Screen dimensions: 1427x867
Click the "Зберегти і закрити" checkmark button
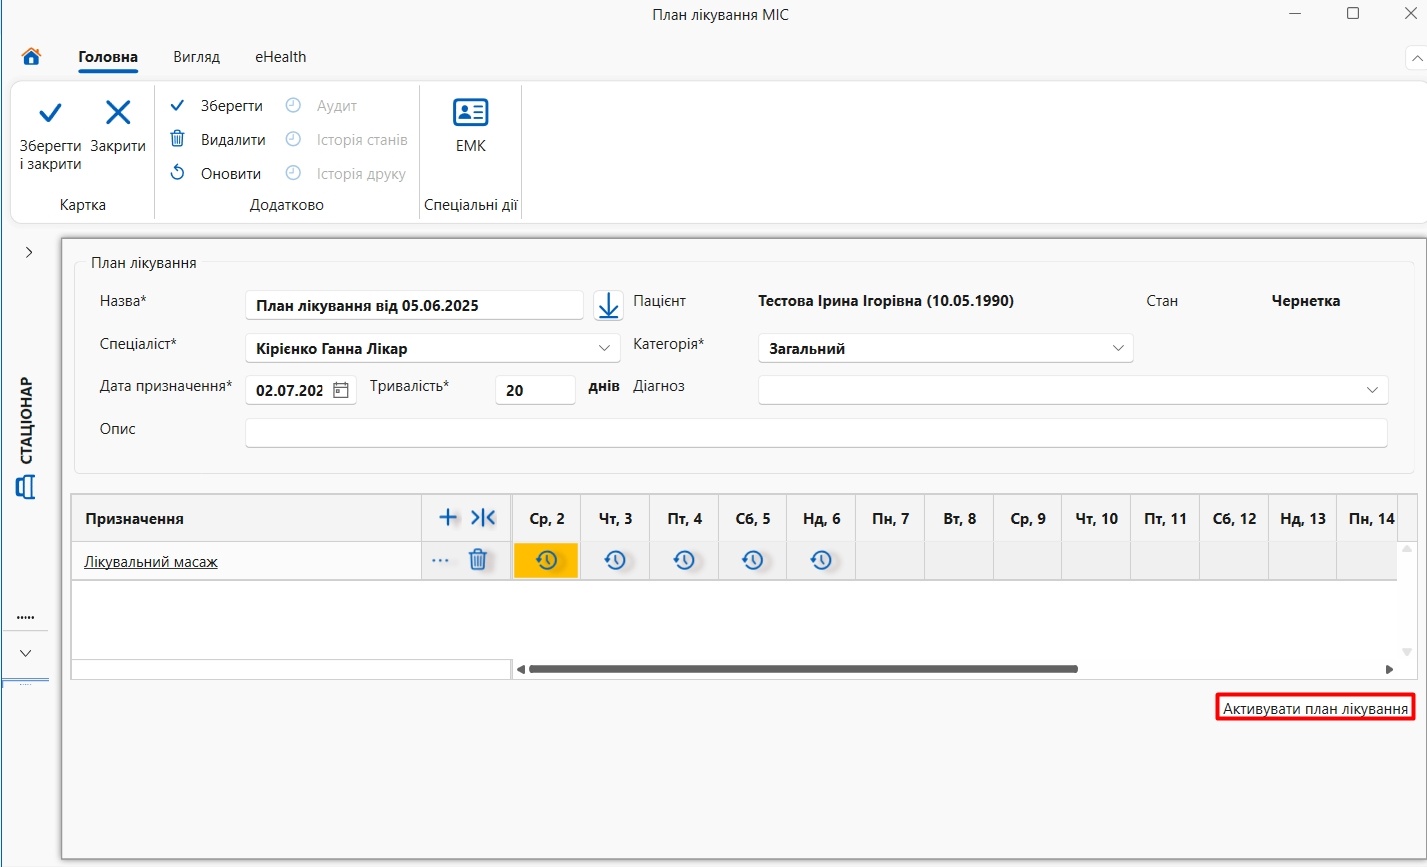point(50,136)
